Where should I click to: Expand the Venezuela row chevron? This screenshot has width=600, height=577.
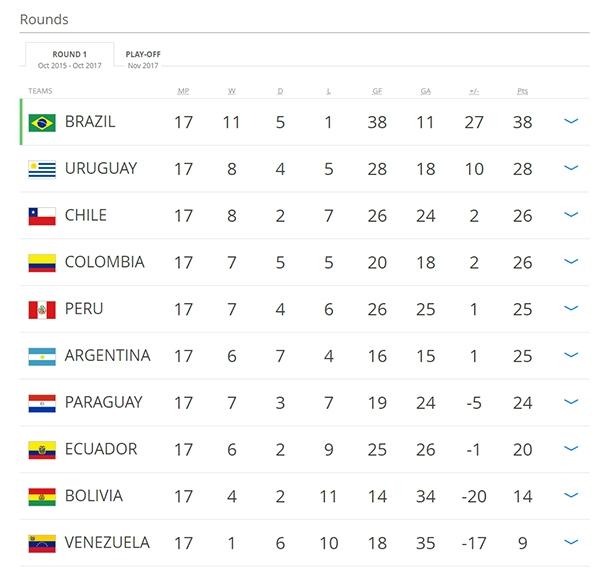[x=572, y=542]
